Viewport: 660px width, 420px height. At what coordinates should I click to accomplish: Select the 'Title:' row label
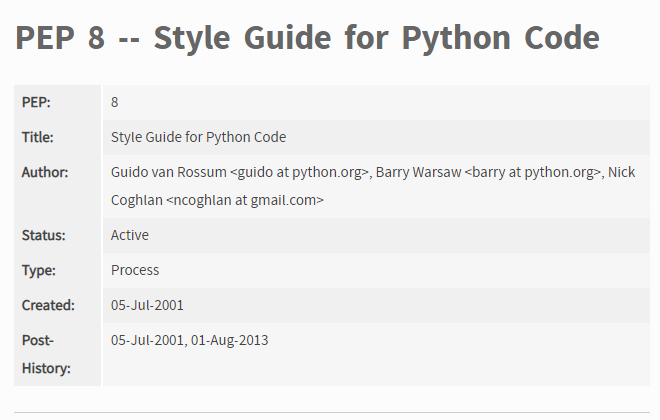pos(37,137)
